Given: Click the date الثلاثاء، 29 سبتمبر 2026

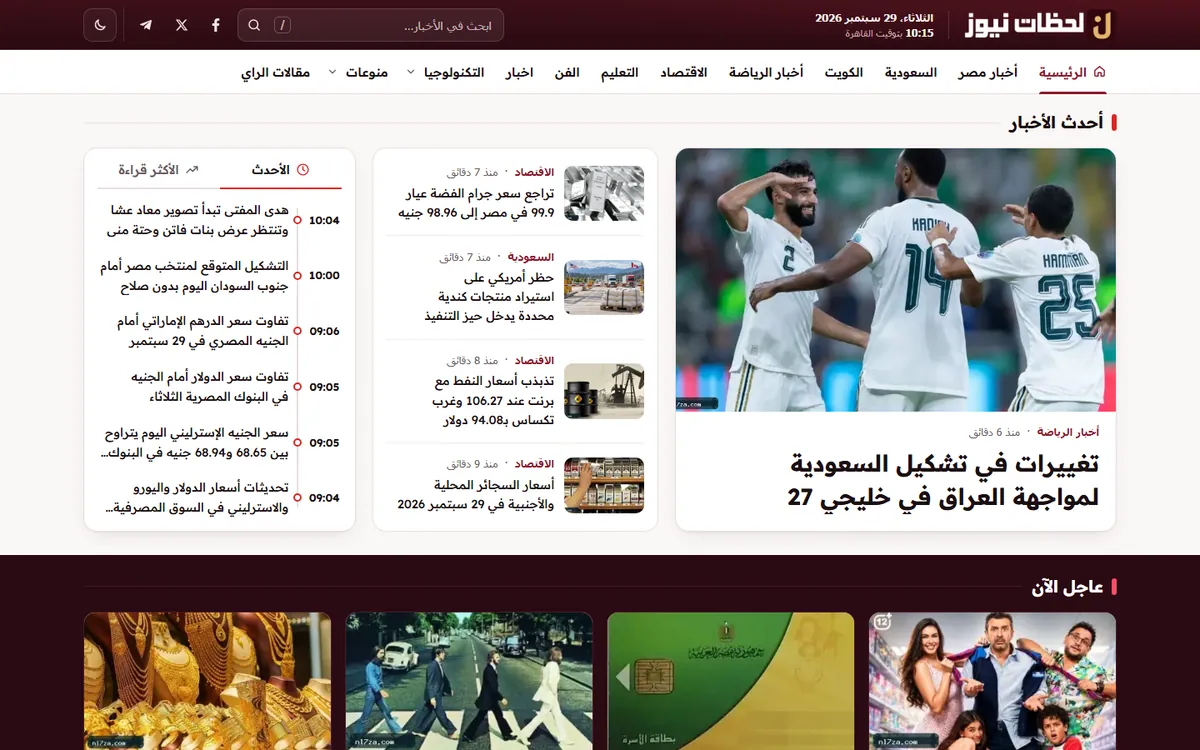Looking at the screenshot, I should [875, 18].
